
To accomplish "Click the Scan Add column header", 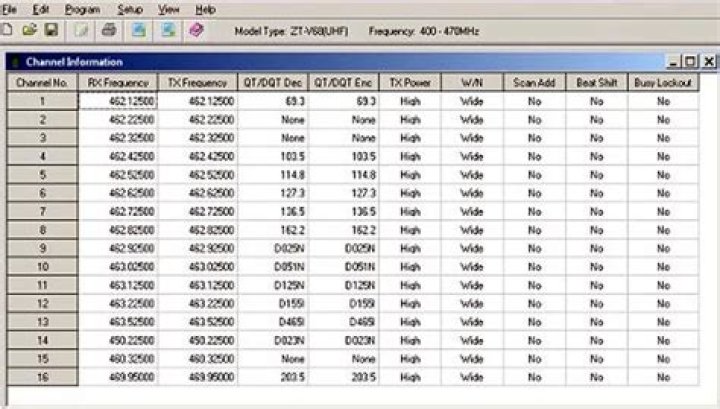I will point(534,83).
